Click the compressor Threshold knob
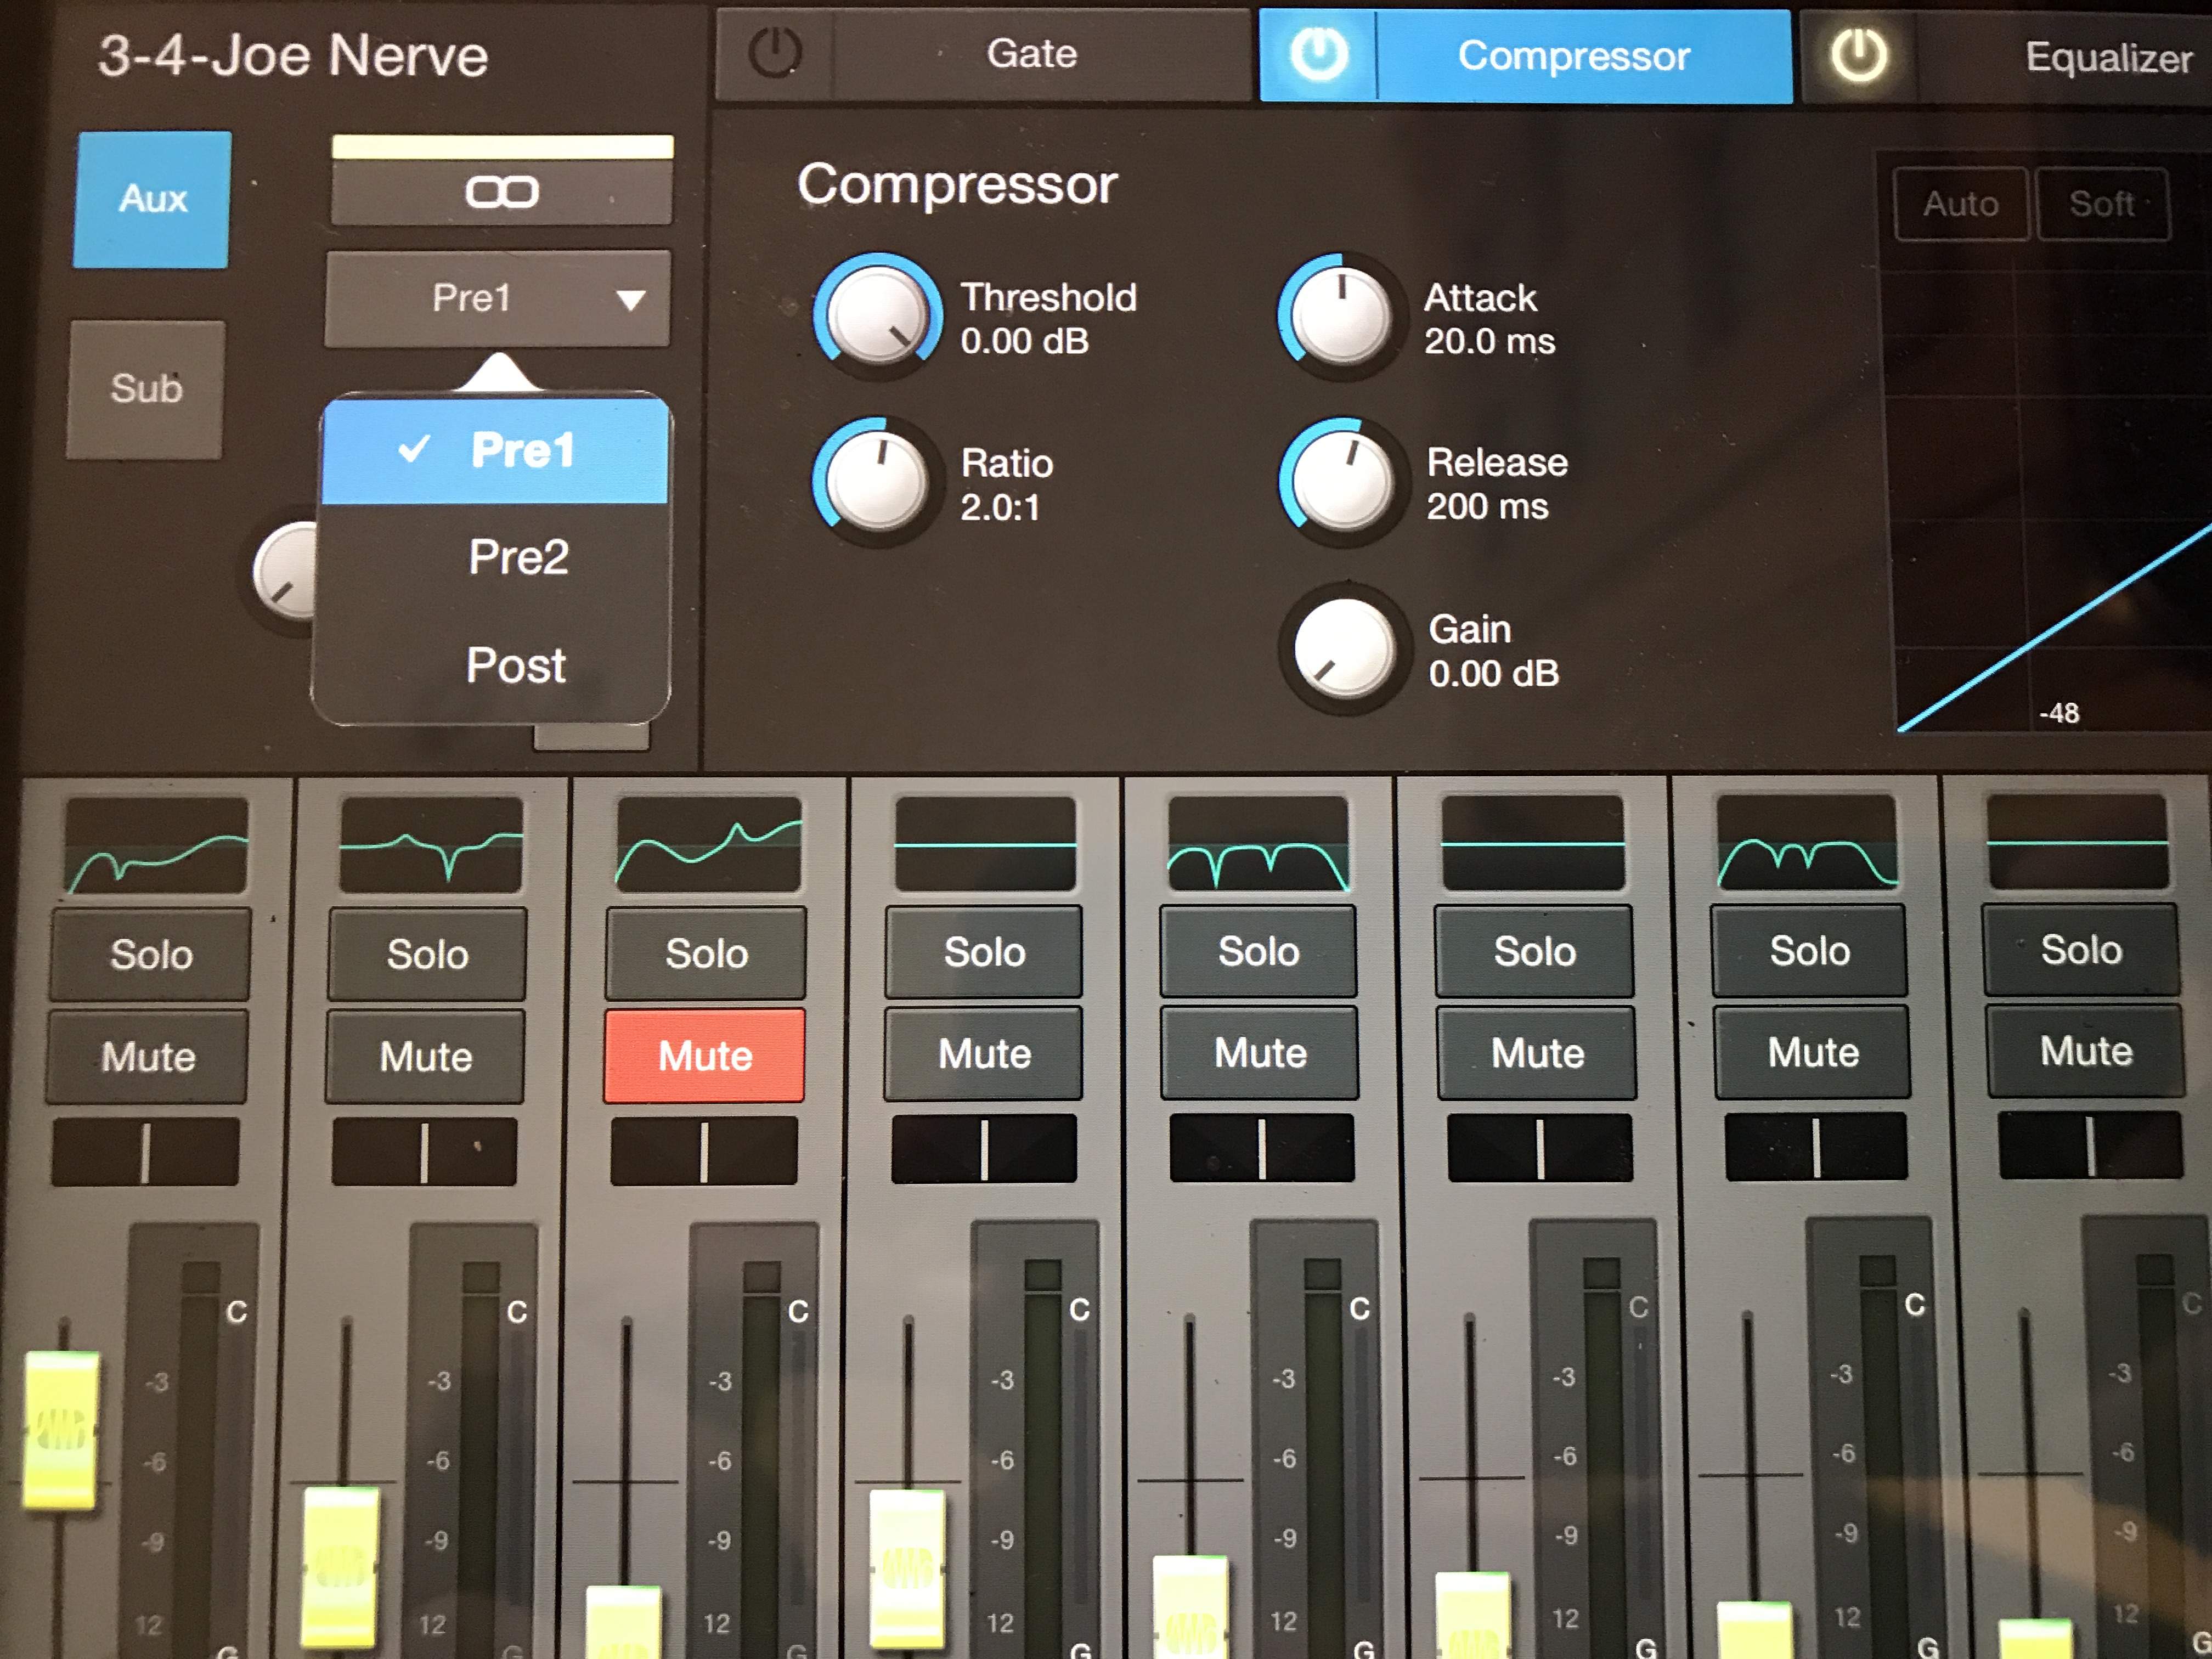Image resolution: width=2212 pixels, height=1659 pixels. click(877, 316)
